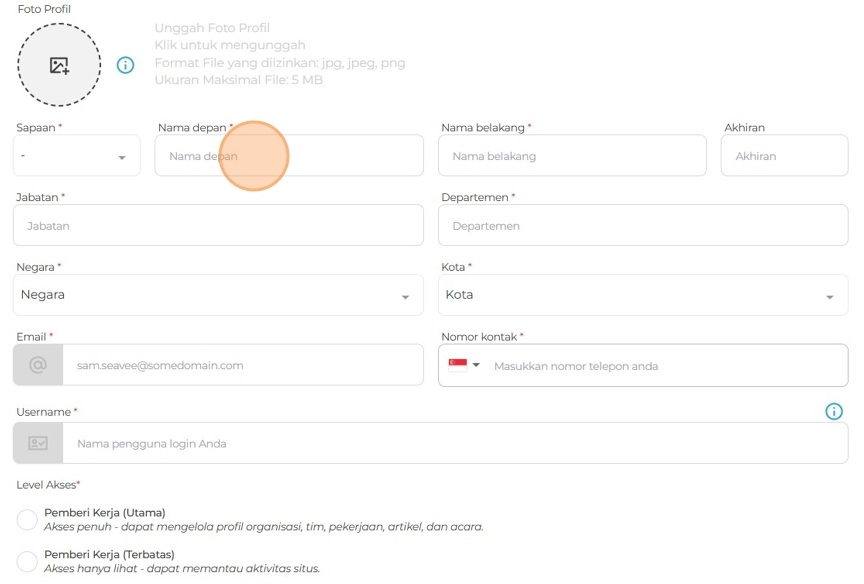Screen dimensions: 864x584
Task: Focus the Nama belakang text field
Action: 572,156
